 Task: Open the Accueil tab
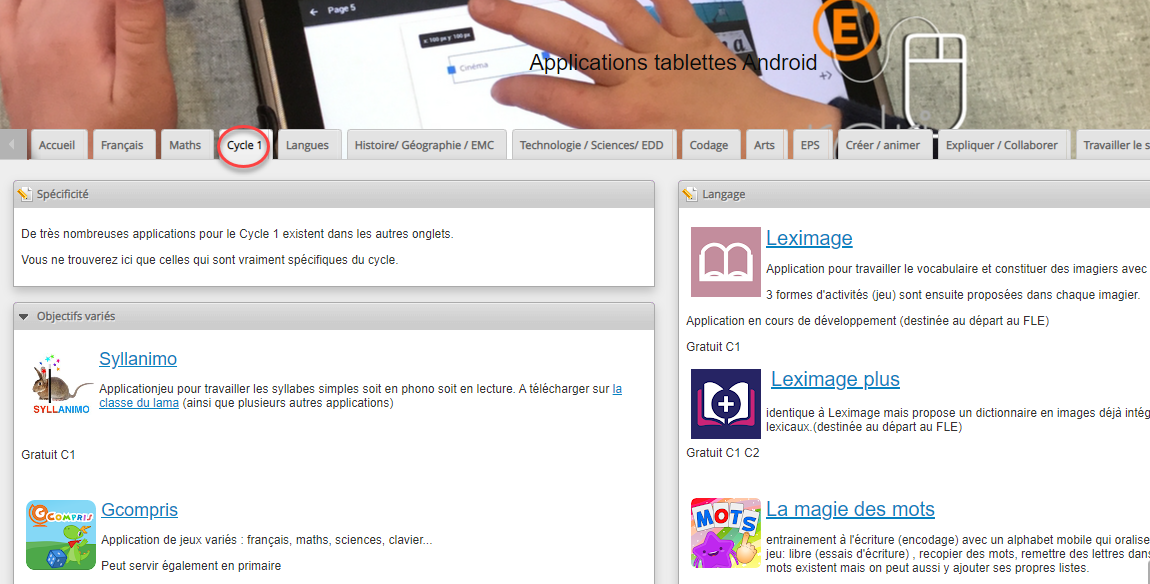(57, 145)
